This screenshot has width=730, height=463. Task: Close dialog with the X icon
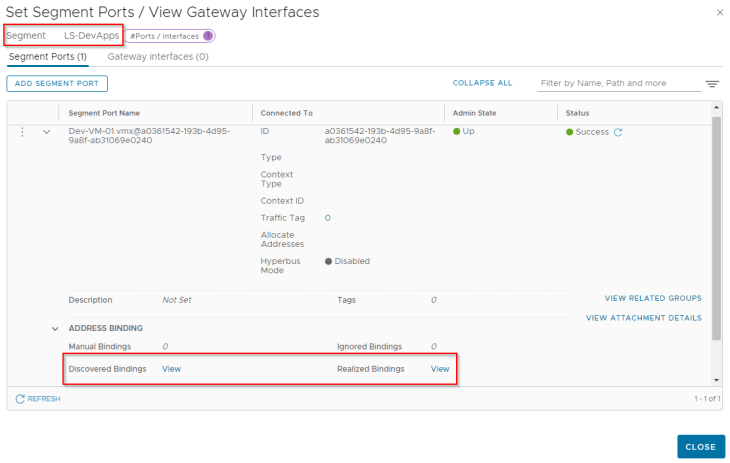[x=720, y=13]
